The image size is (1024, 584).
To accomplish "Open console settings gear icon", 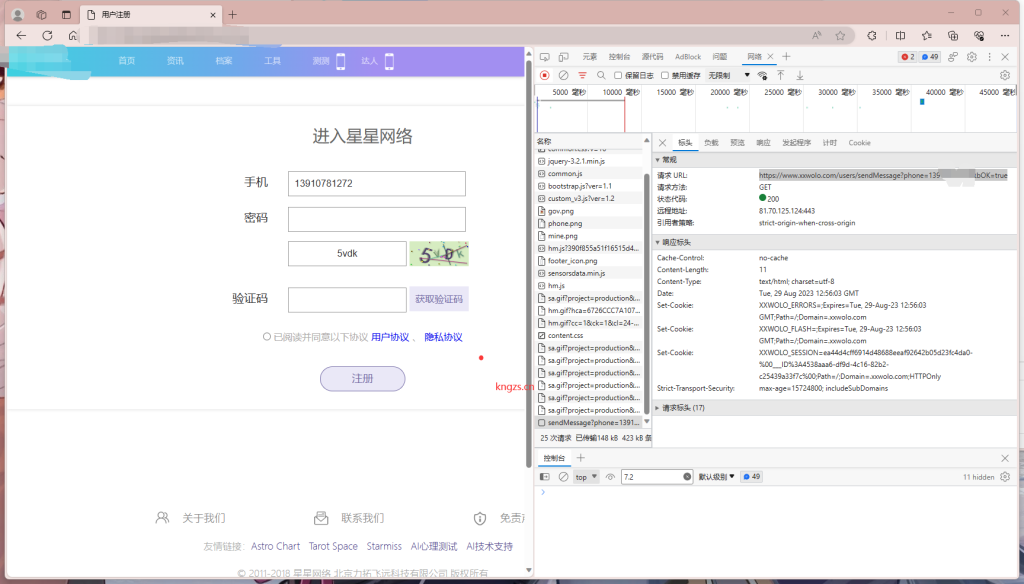I will [x=1005, y=477].
